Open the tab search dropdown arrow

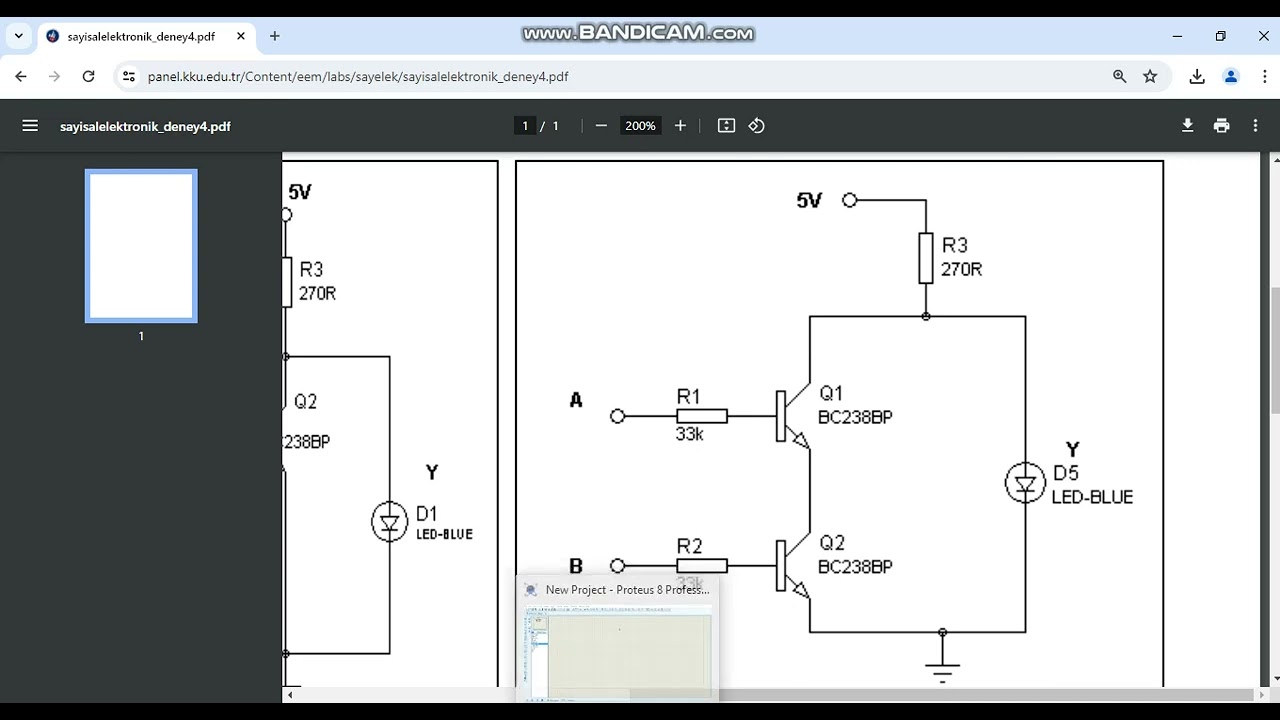pos(18,36)
